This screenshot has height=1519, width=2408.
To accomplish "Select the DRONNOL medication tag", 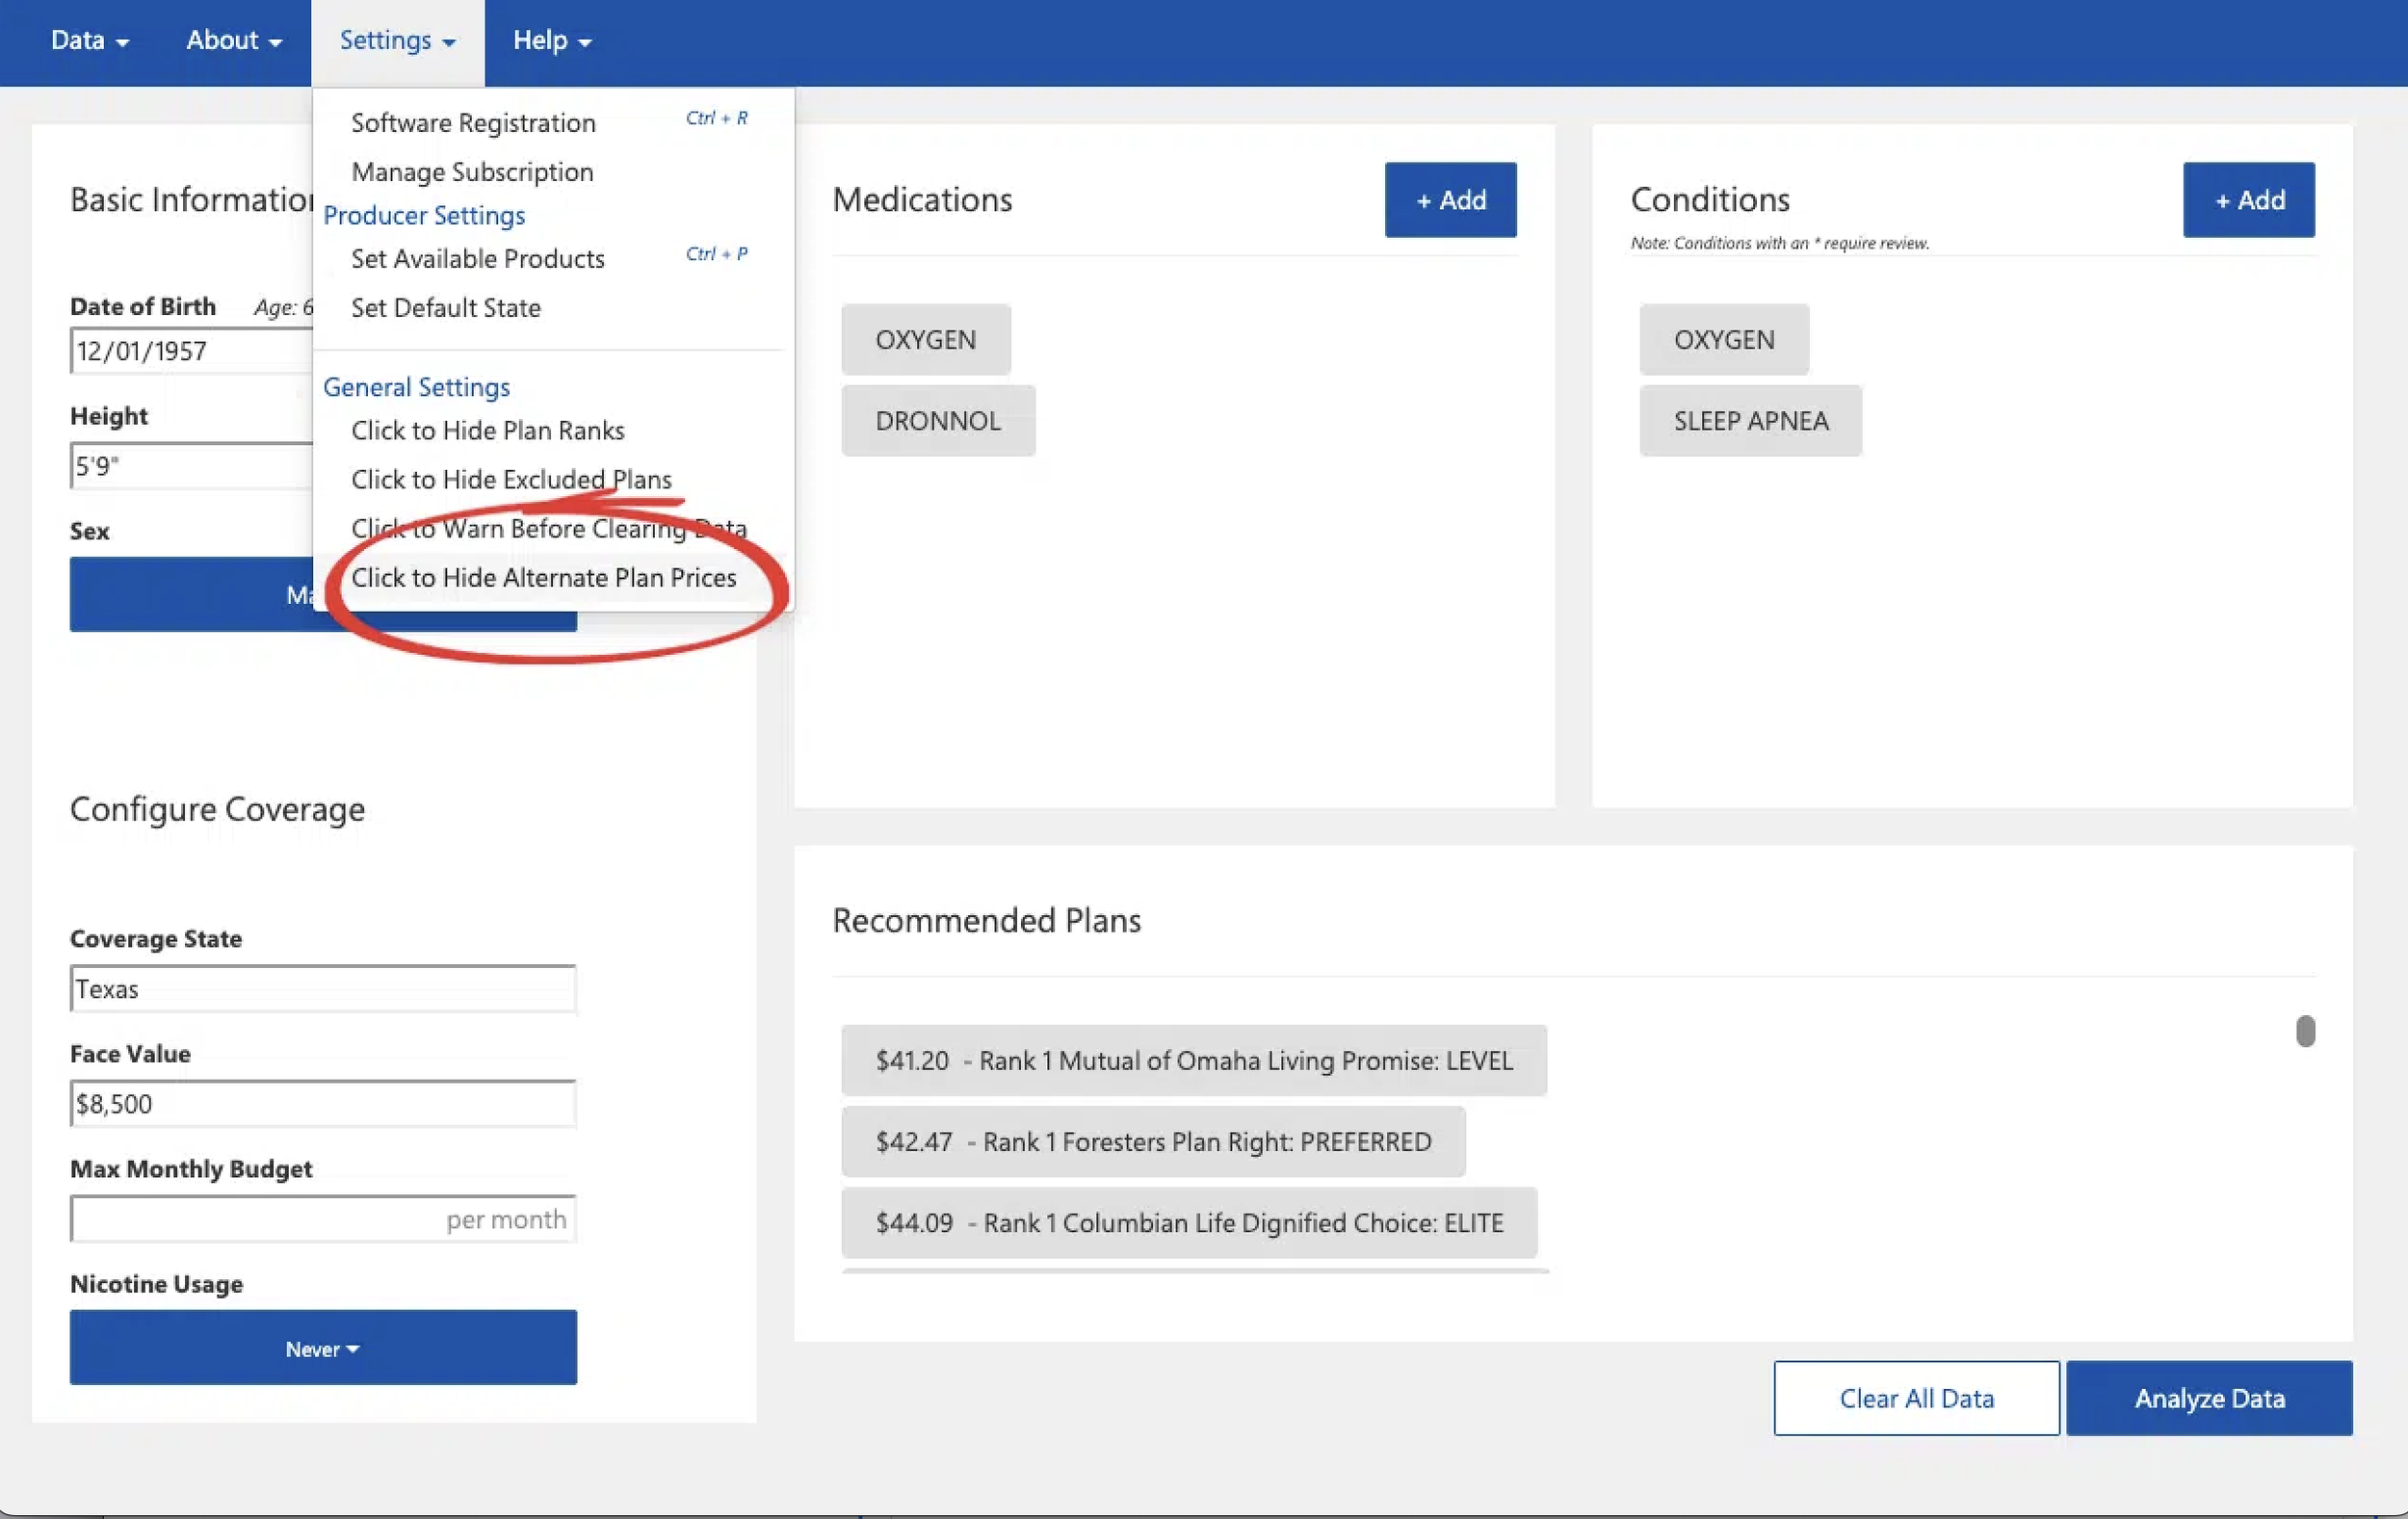I will [937, 421].
